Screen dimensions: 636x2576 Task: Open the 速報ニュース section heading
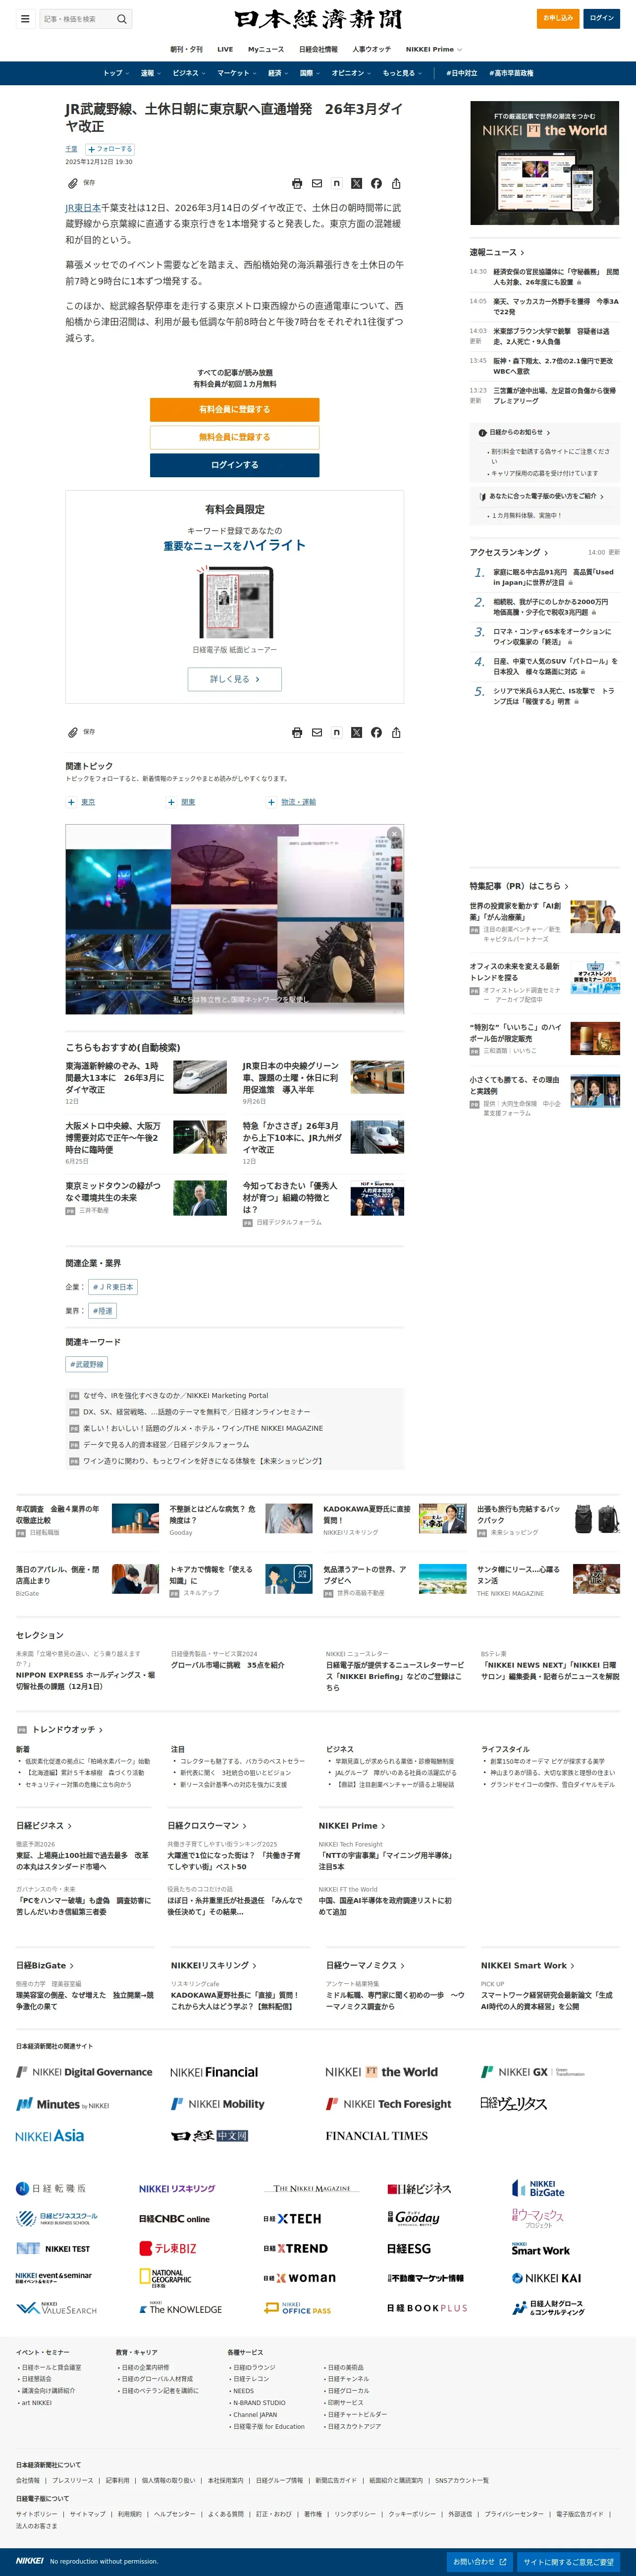point(497,252)
